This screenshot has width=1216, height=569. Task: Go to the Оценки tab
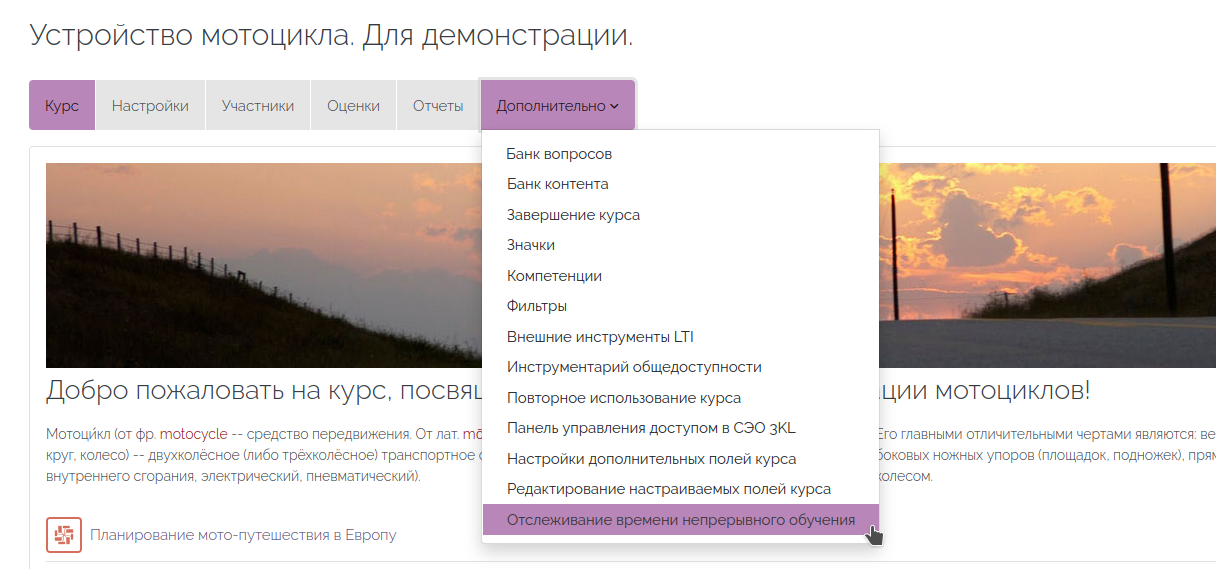pos(353,106)
